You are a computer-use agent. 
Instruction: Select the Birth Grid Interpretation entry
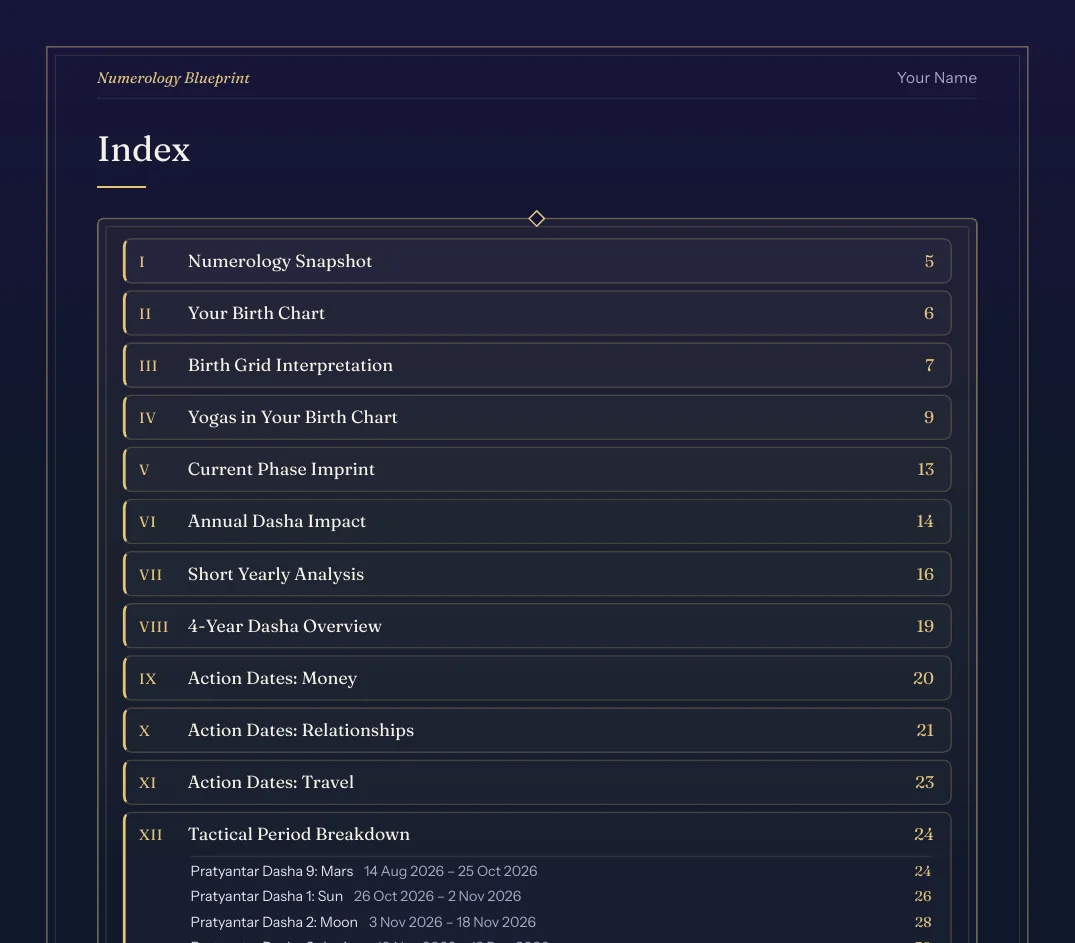click(537, 366)
